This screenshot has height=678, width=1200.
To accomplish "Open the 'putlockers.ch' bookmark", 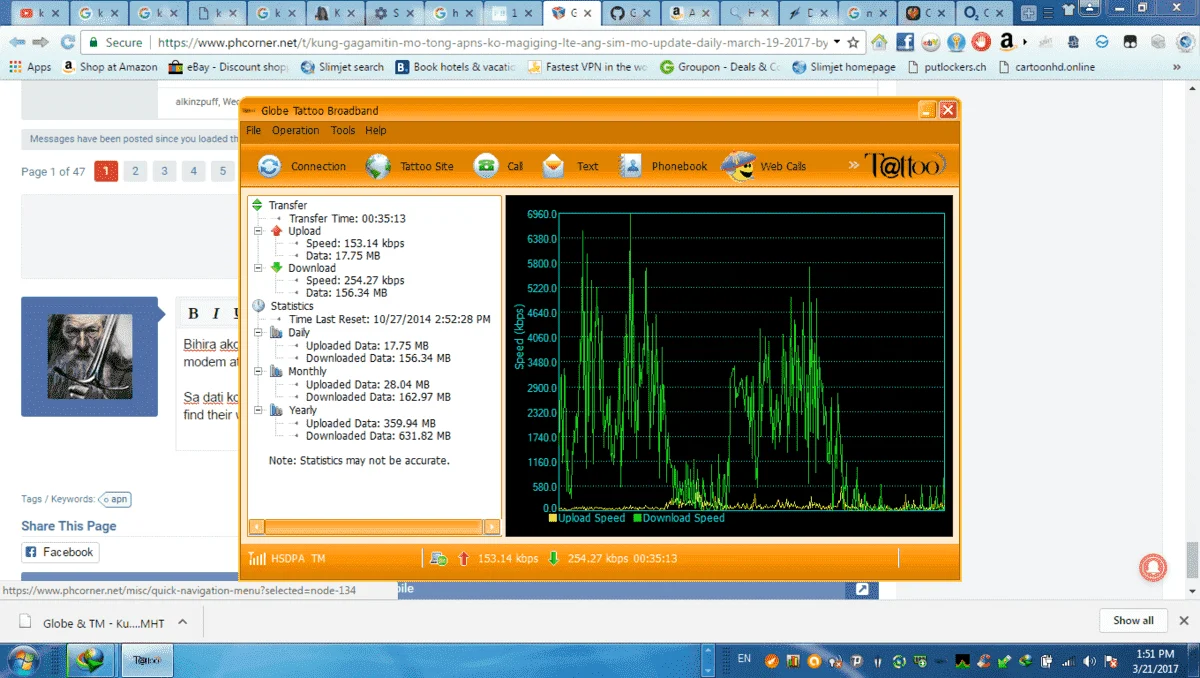I will coord(947,67).
